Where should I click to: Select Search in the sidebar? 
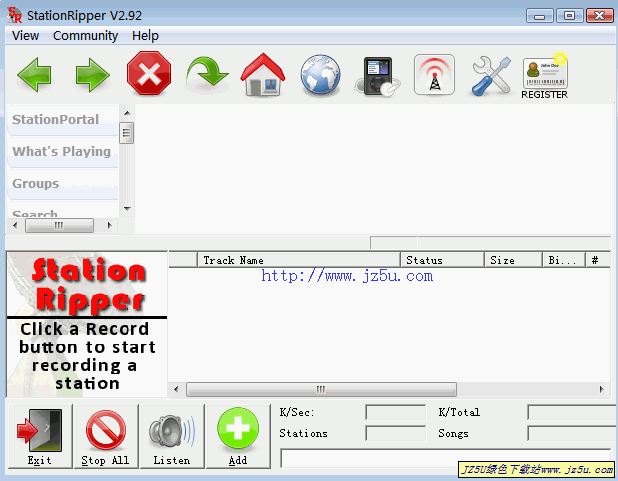click(x=63, y=211)
